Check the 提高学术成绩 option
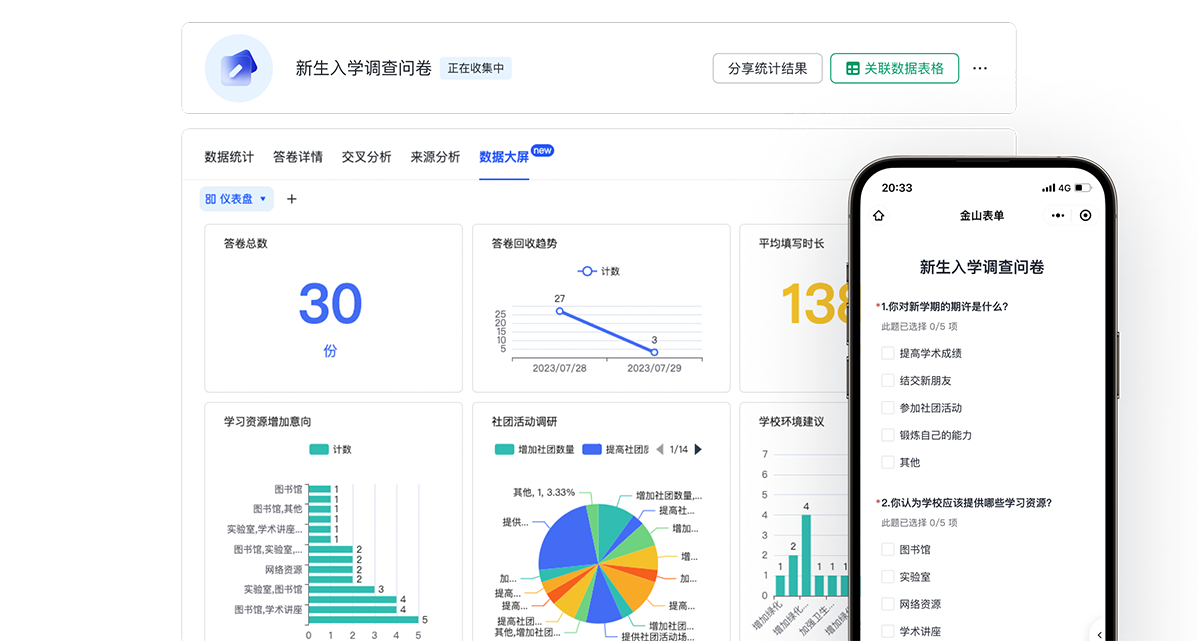 [x=887, y=353]
